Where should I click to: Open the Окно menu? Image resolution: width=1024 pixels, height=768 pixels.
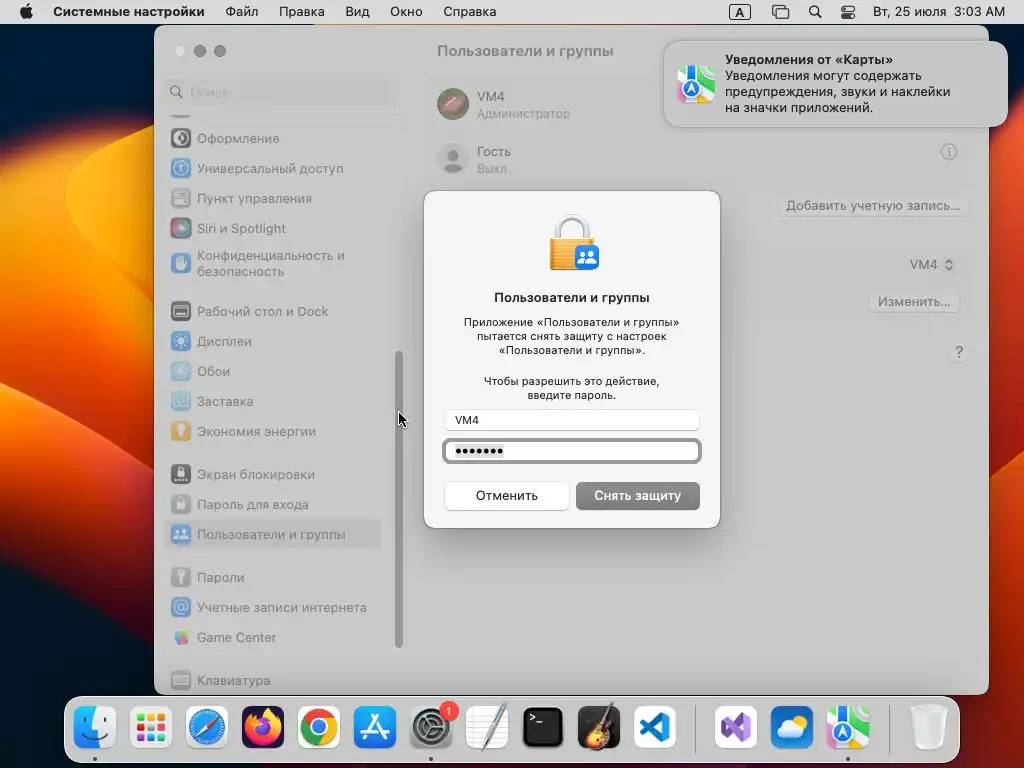[406, 12]
